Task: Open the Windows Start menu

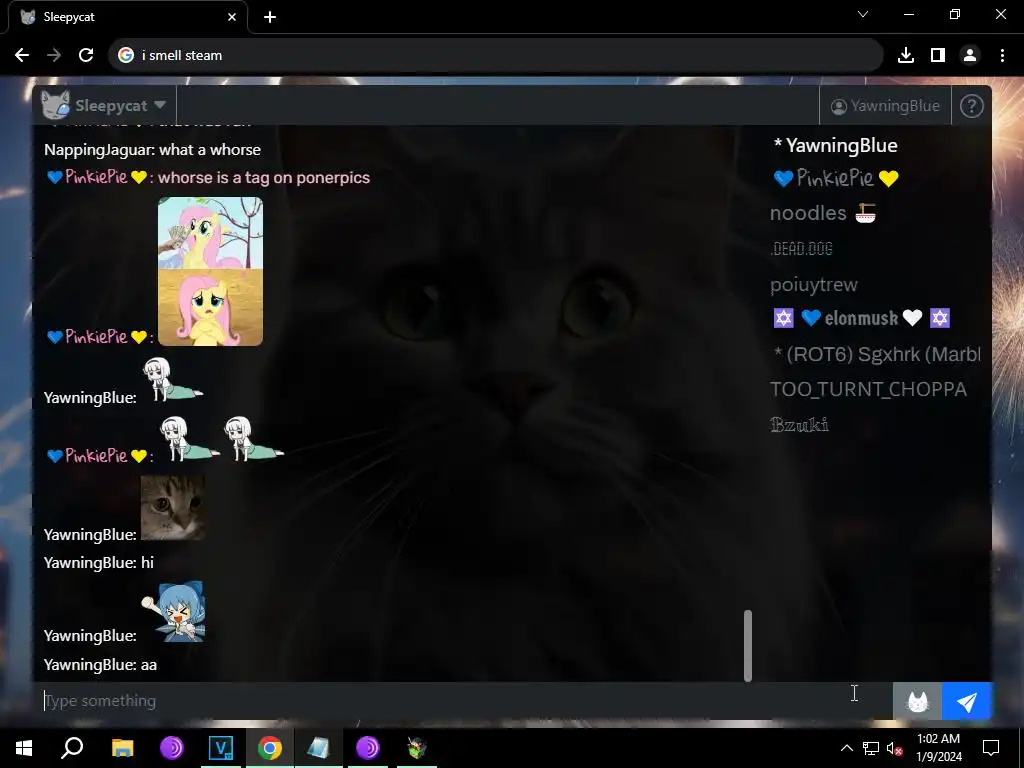Action: click(x=24, y=748)
